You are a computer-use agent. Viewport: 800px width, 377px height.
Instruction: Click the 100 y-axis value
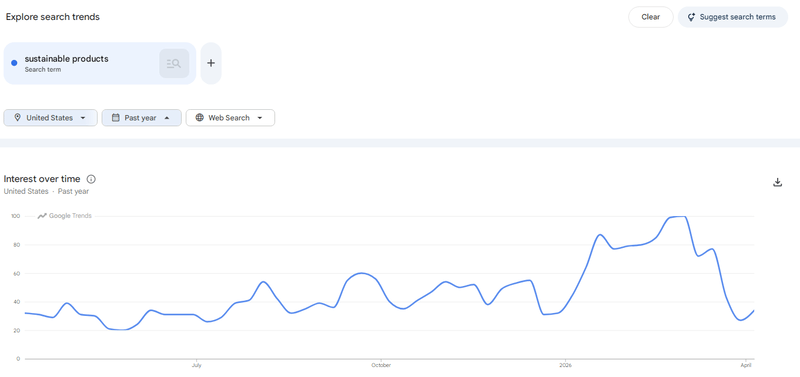click(x=15, y=216)
